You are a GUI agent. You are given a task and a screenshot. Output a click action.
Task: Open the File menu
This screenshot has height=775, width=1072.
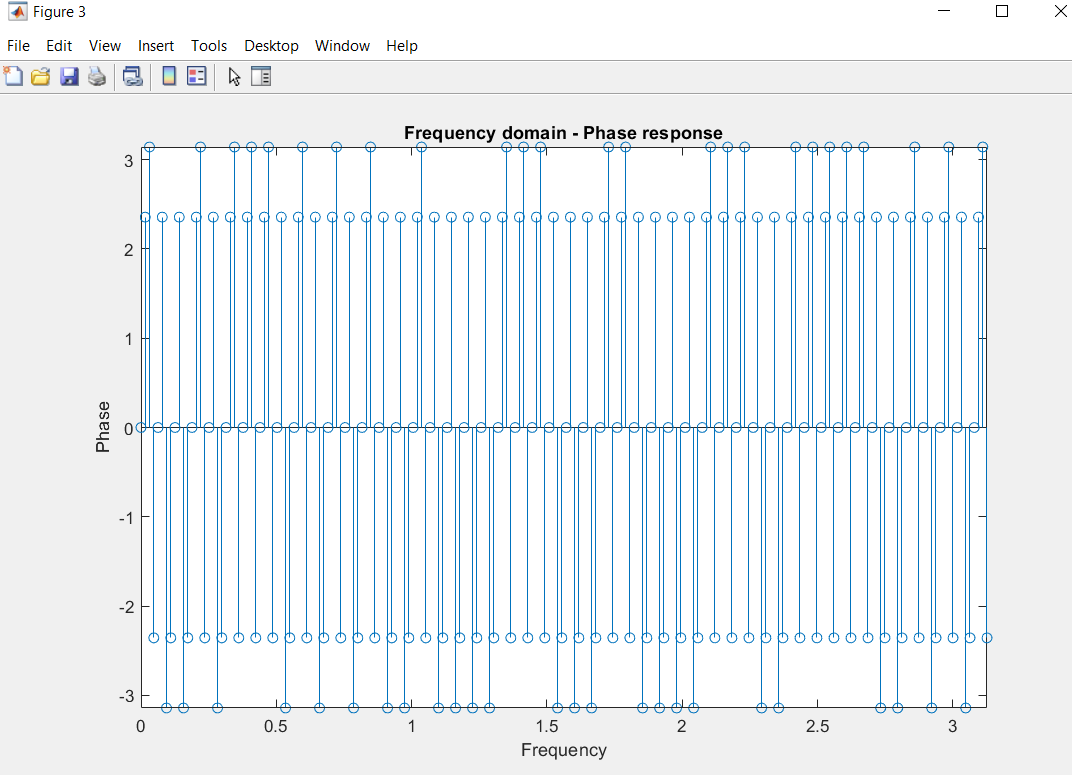pos(19,46)
